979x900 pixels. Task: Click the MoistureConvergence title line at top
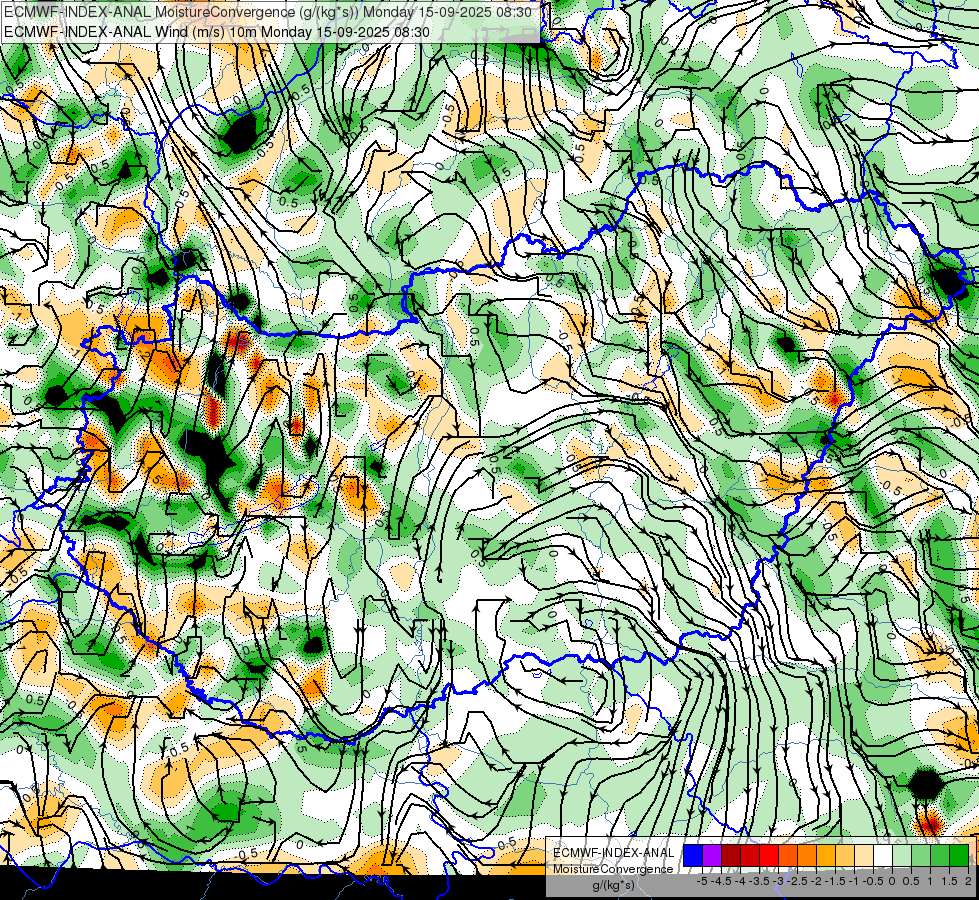click(268, 12)
